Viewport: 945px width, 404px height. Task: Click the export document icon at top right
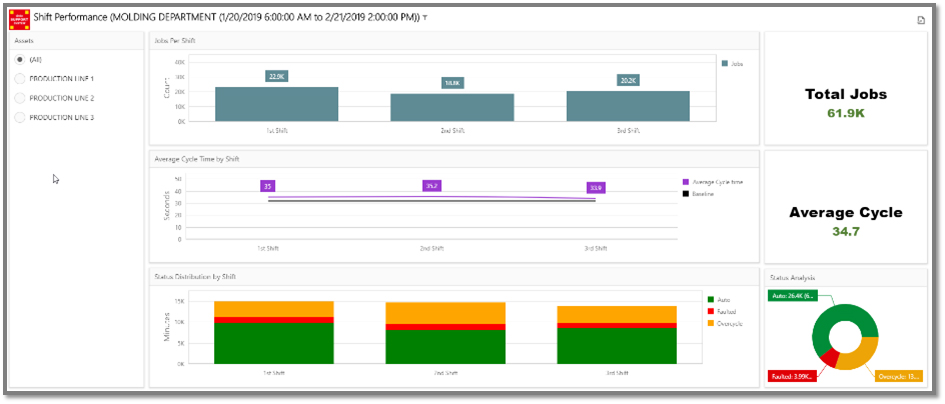click(x=920, y=20)
